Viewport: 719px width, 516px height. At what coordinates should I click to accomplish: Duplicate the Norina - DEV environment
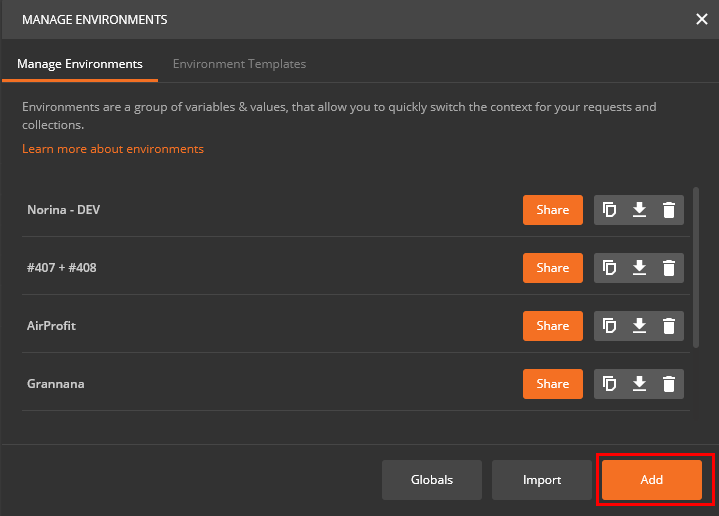click(609, 210)
